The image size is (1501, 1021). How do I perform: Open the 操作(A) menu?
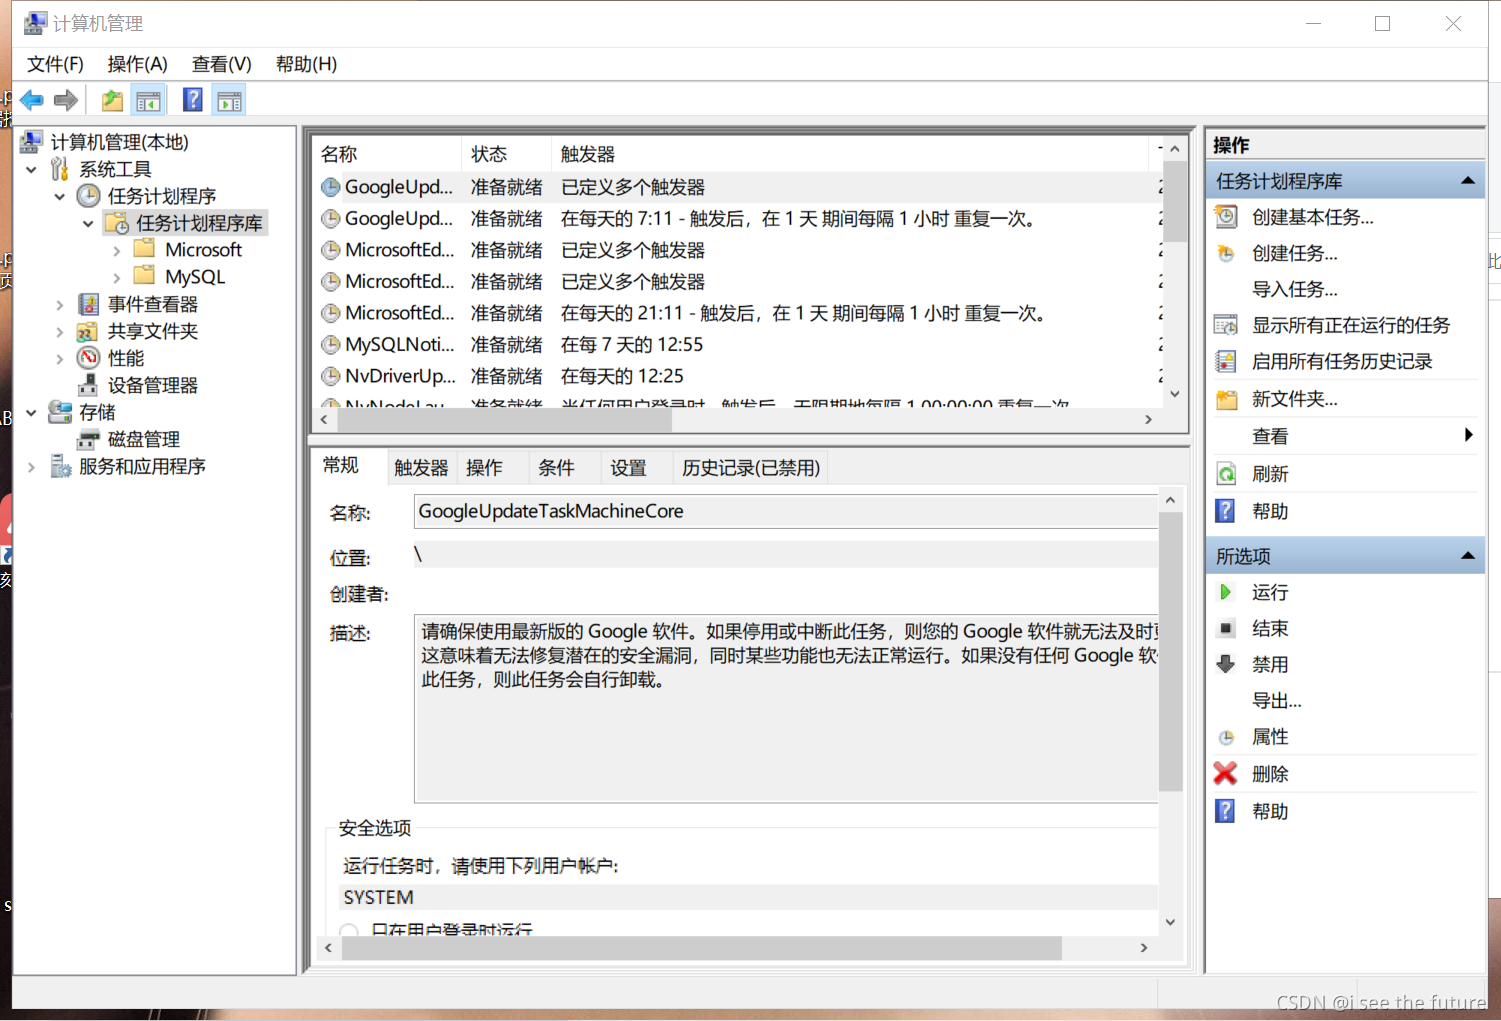[x=137, y=64]
